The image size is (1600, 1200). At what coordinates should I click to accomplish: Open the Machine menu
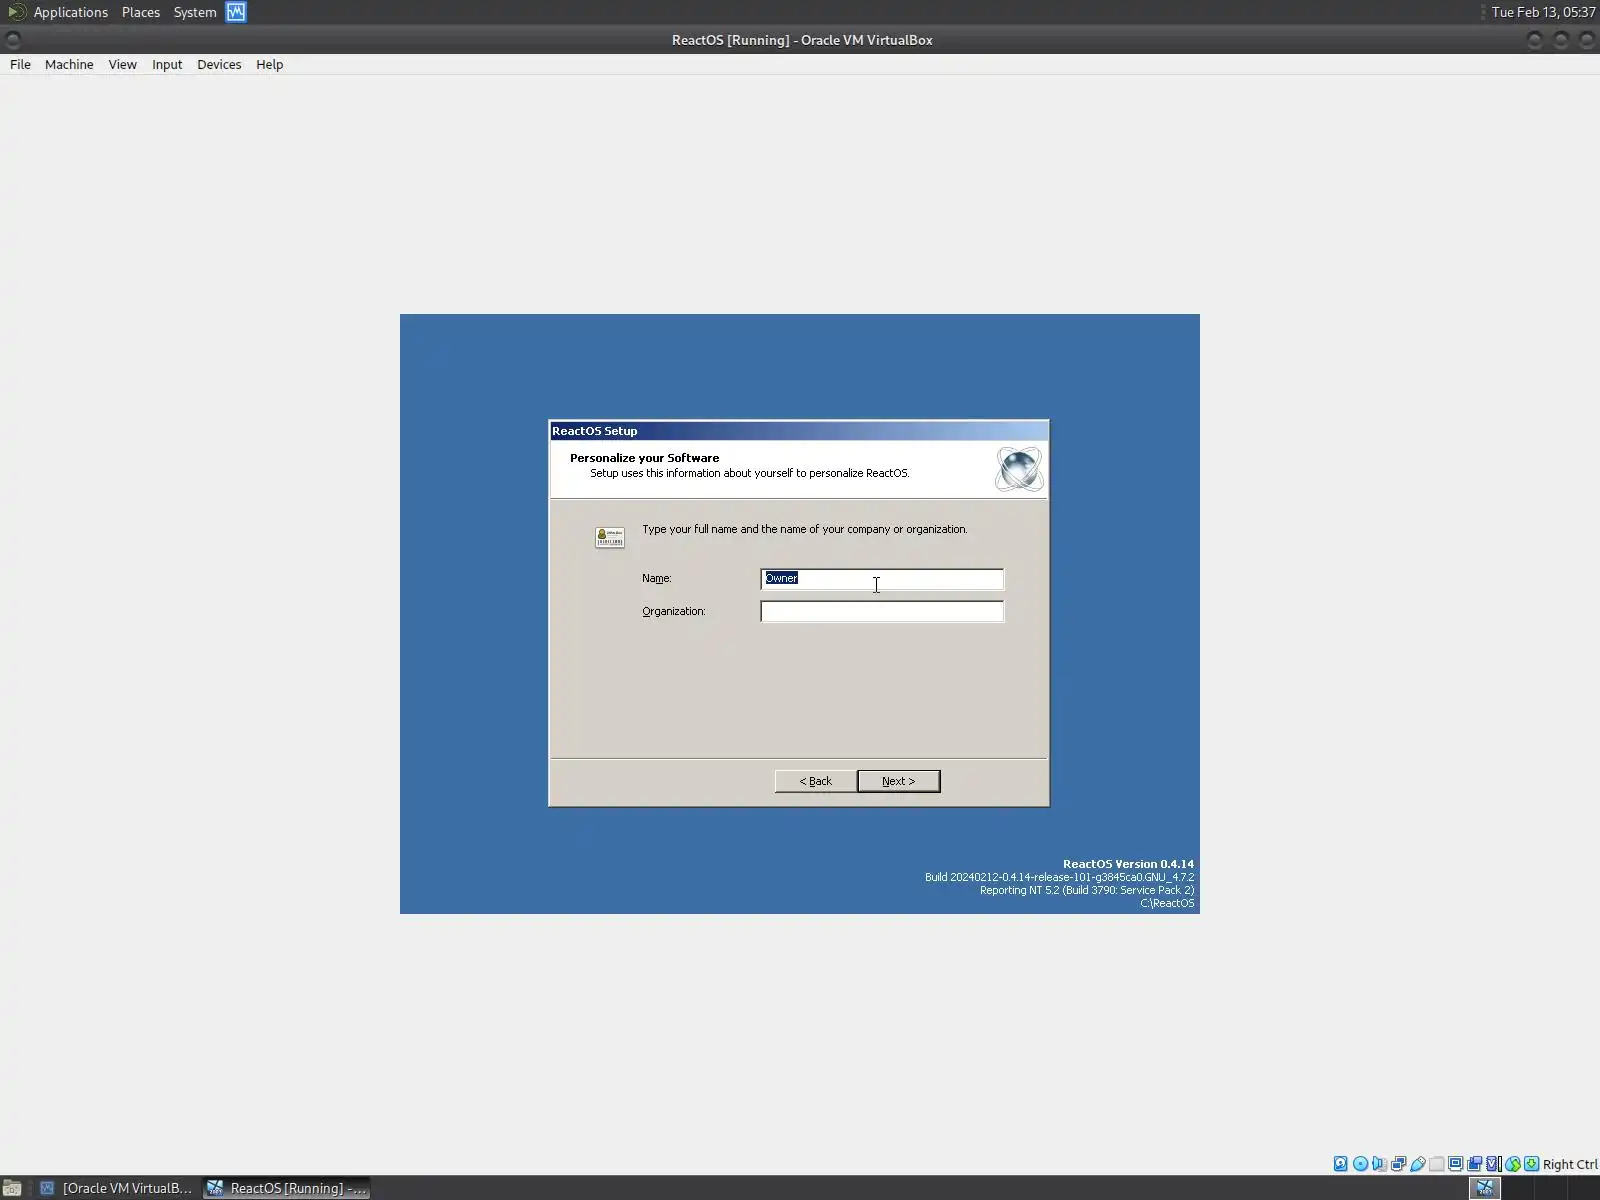[x=69, y=64]
